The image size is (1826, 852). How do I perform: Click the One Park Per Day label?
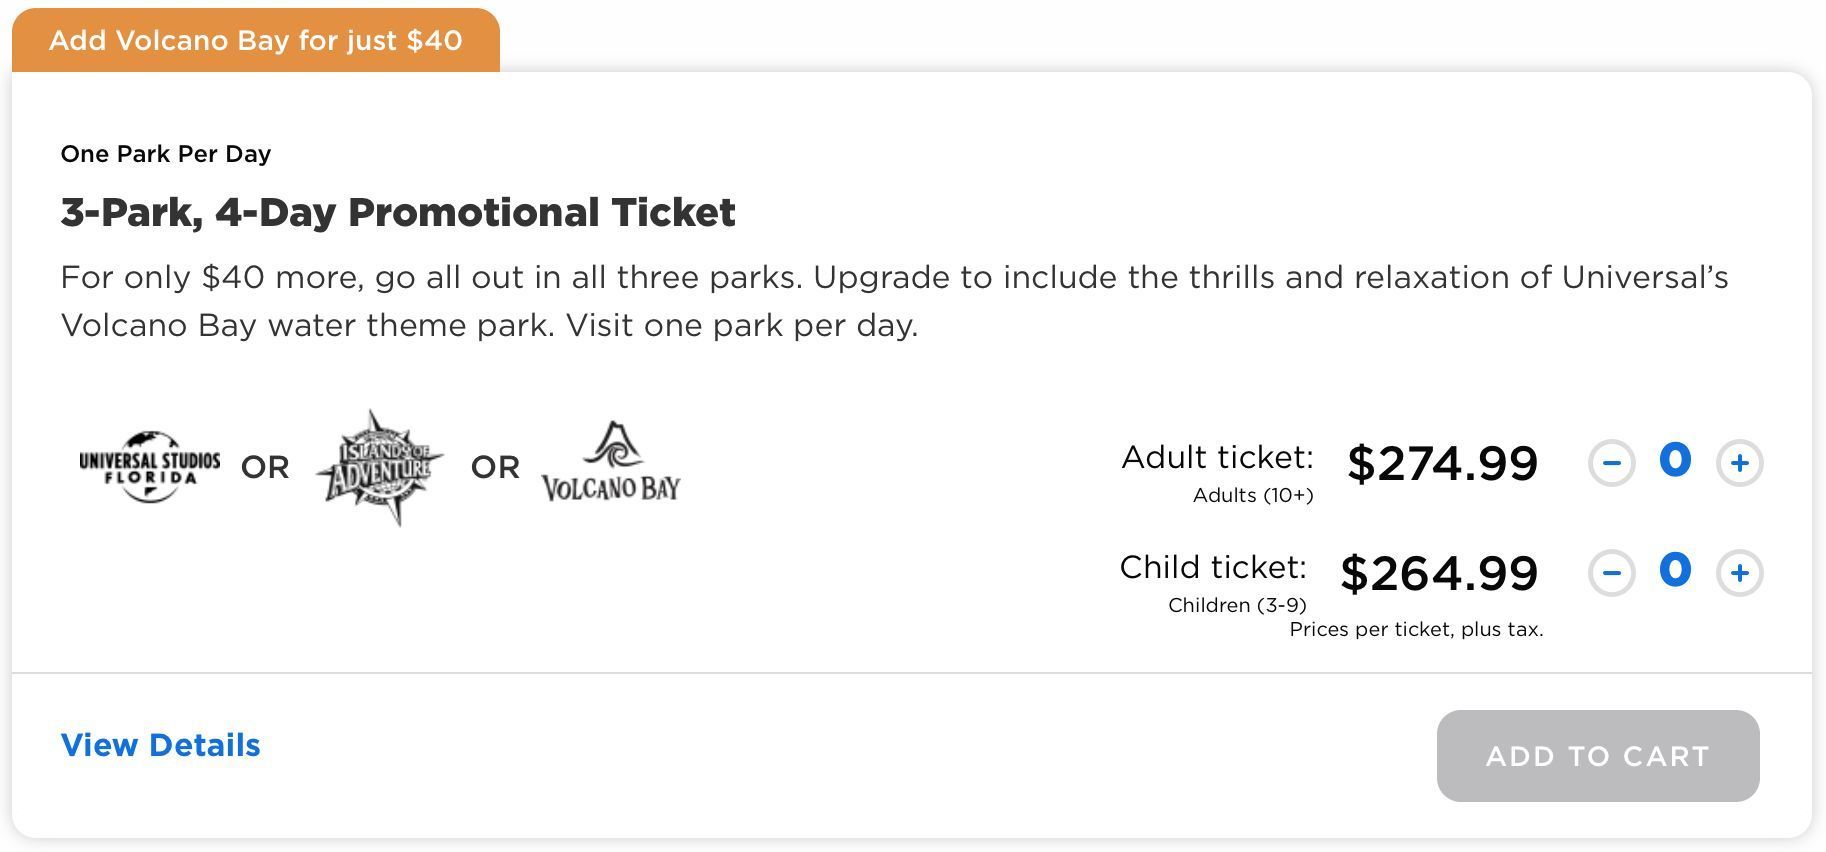[x=166, y=154]
